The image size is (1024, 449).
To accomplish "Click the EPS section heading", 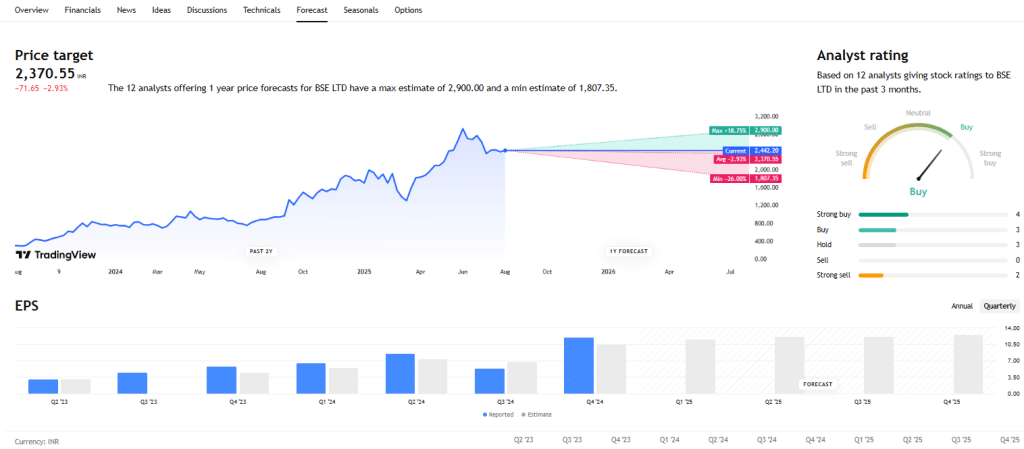I will pyautogui.click(x=27, y=305).
